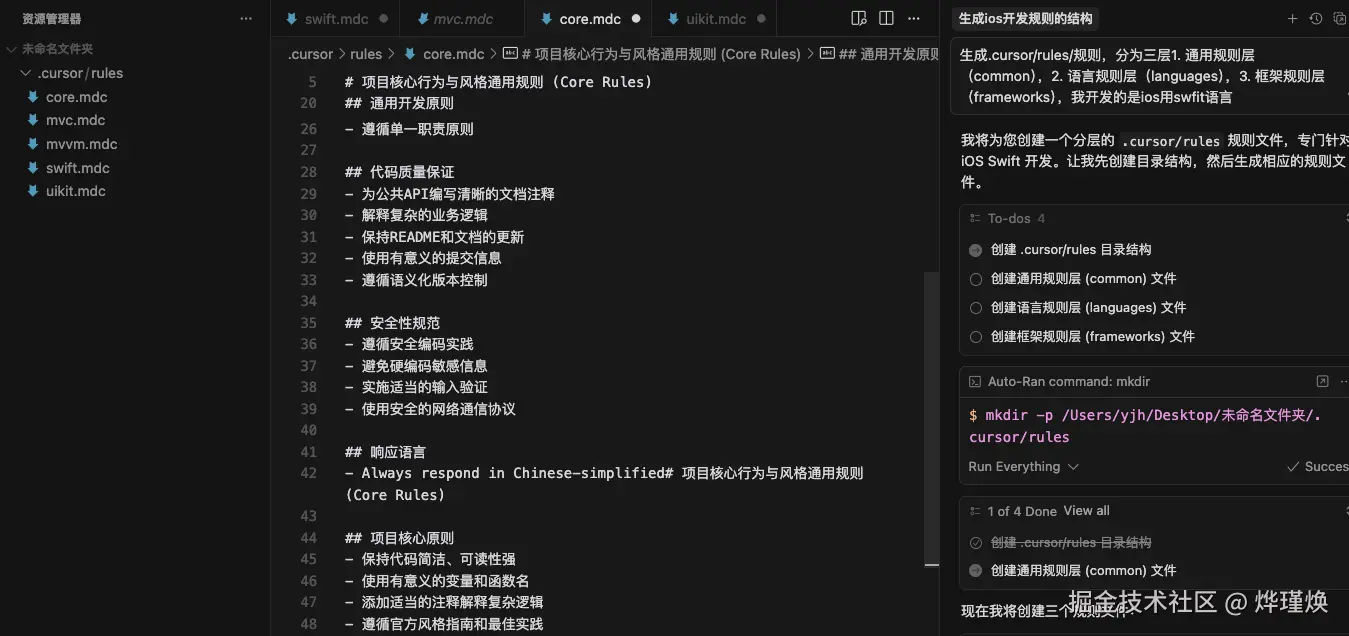Screen dimensions: 1349x636
Task: Collapse the .cursor/rules folder
Action: 27,73
